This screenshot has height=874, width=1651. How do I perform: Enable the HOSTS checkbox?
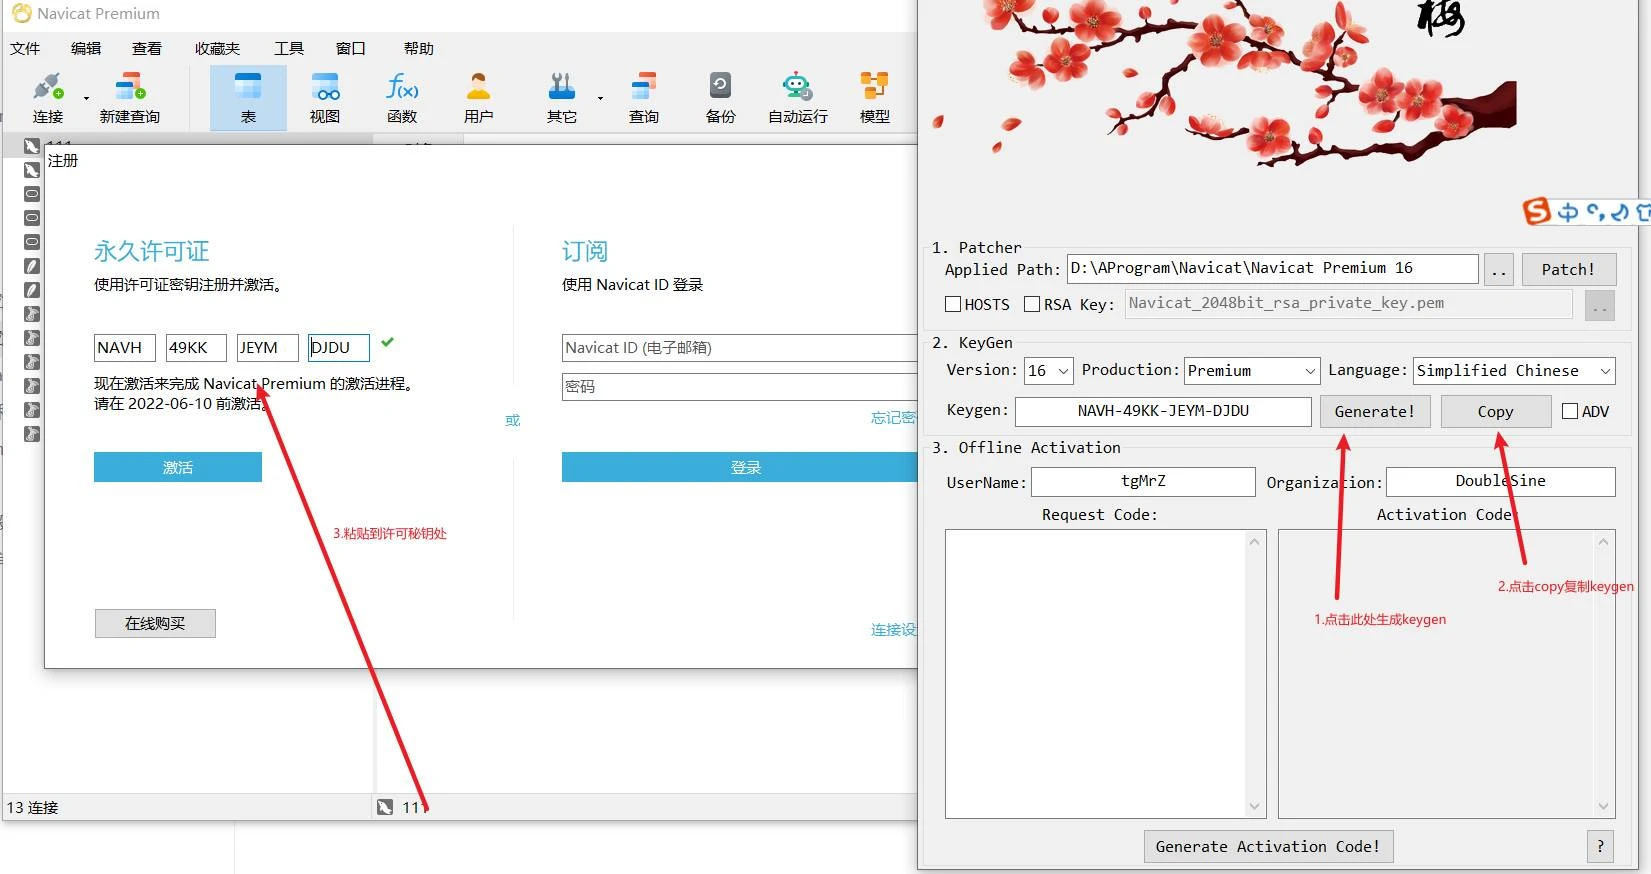(x=953, y=304)
